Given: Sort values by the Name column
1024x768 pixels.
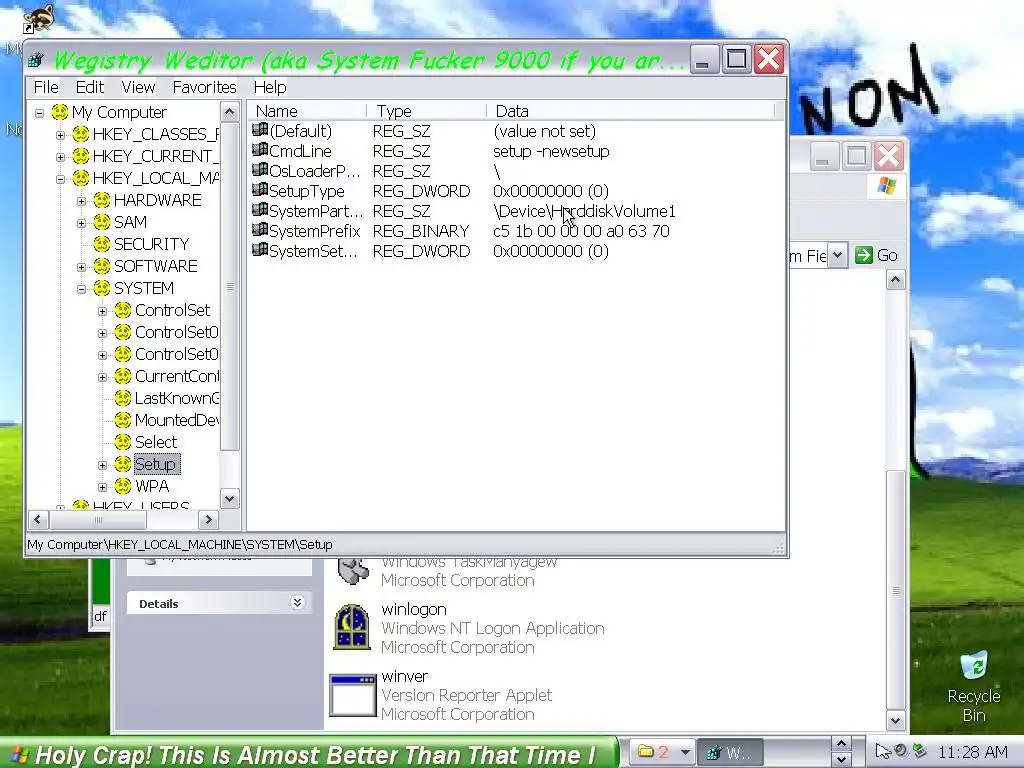Looking at the screenshot, I should (x=307, y=111).
